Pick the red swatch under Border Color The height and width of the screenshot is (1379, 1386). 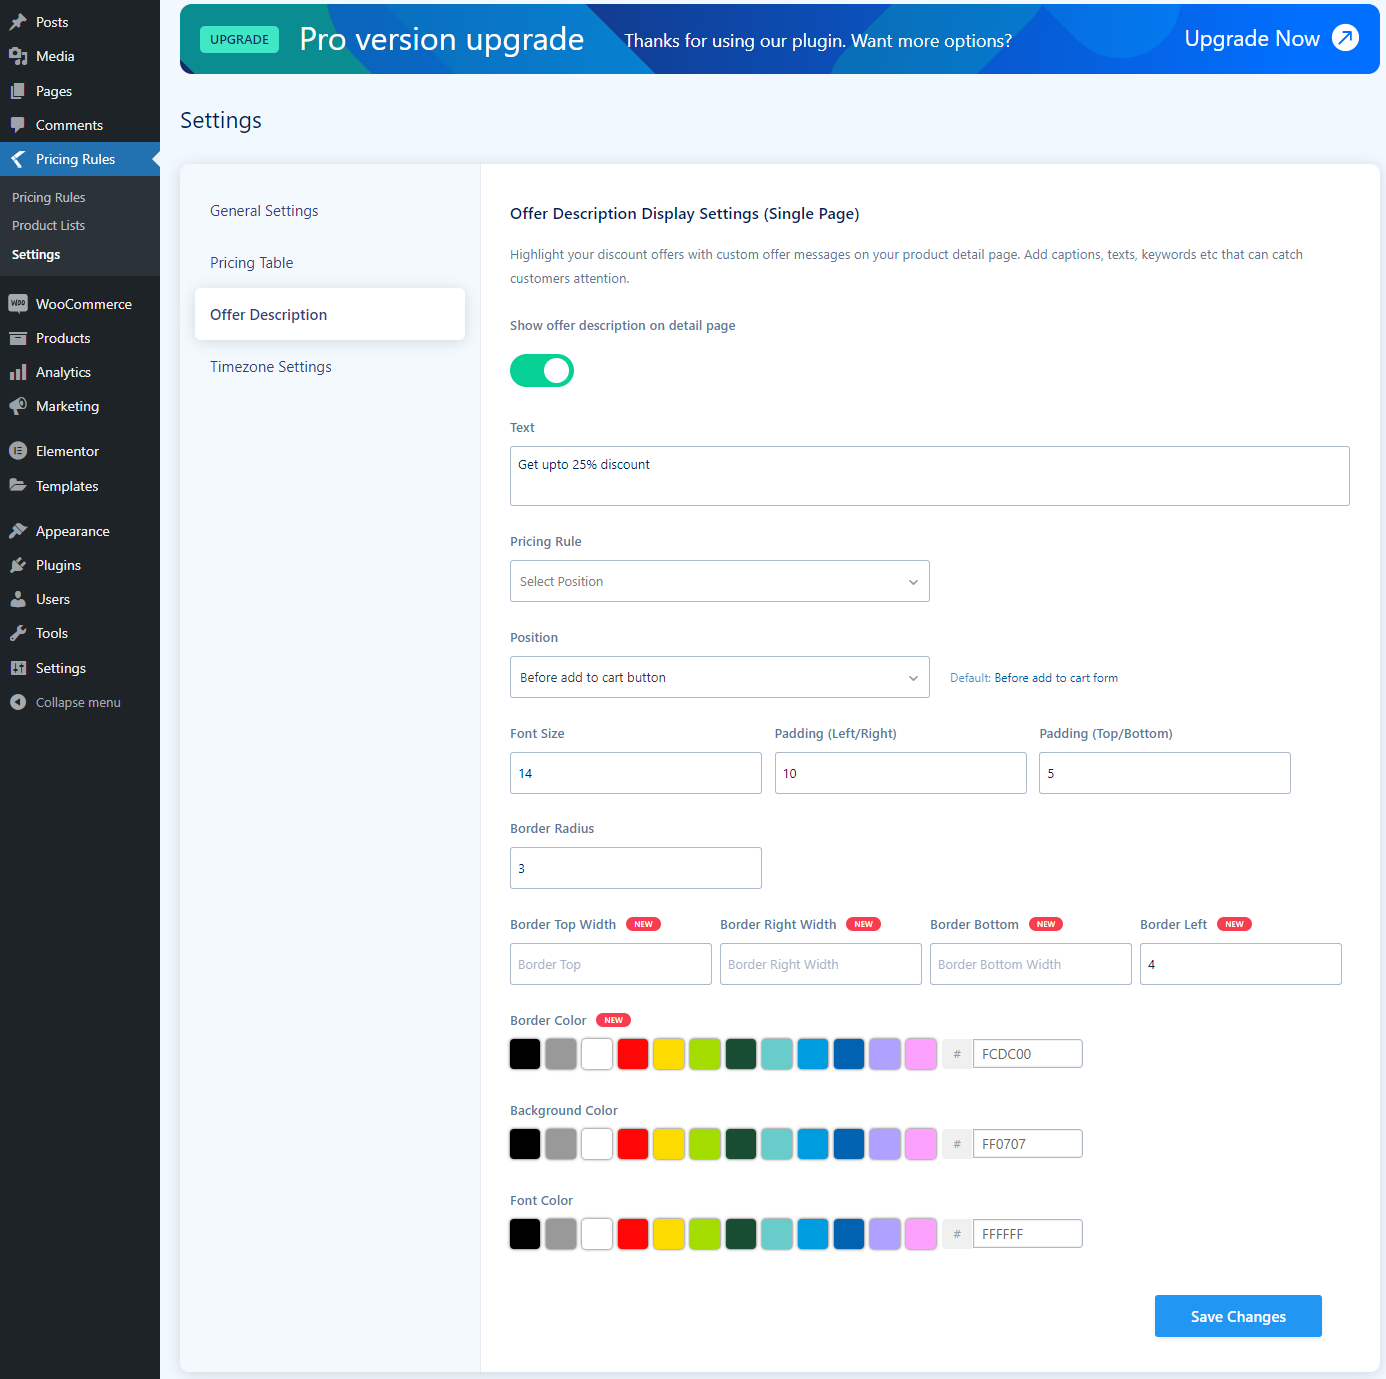point(633,1054)
